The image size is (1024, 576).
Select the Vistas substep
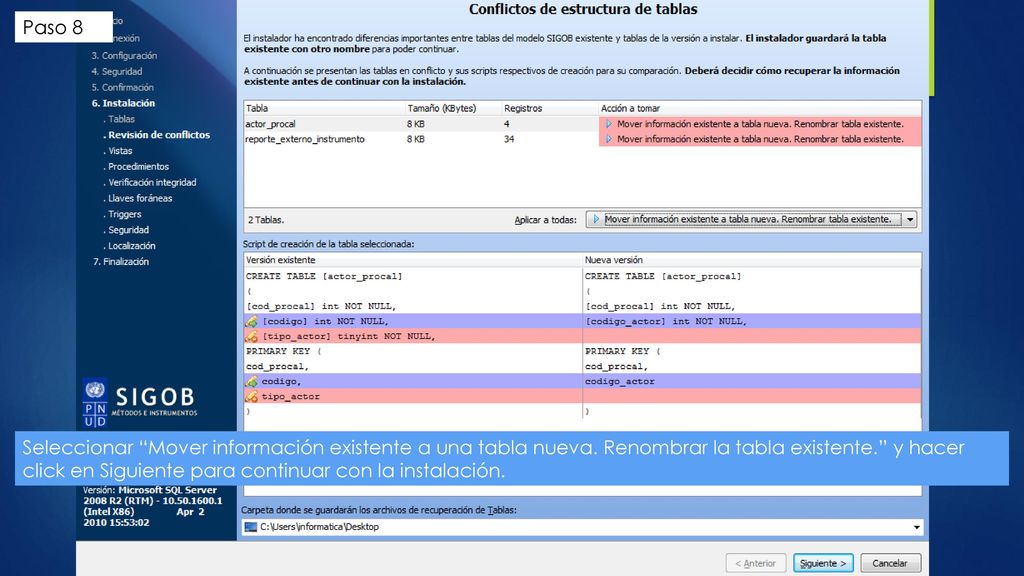[x=118, y=151]
